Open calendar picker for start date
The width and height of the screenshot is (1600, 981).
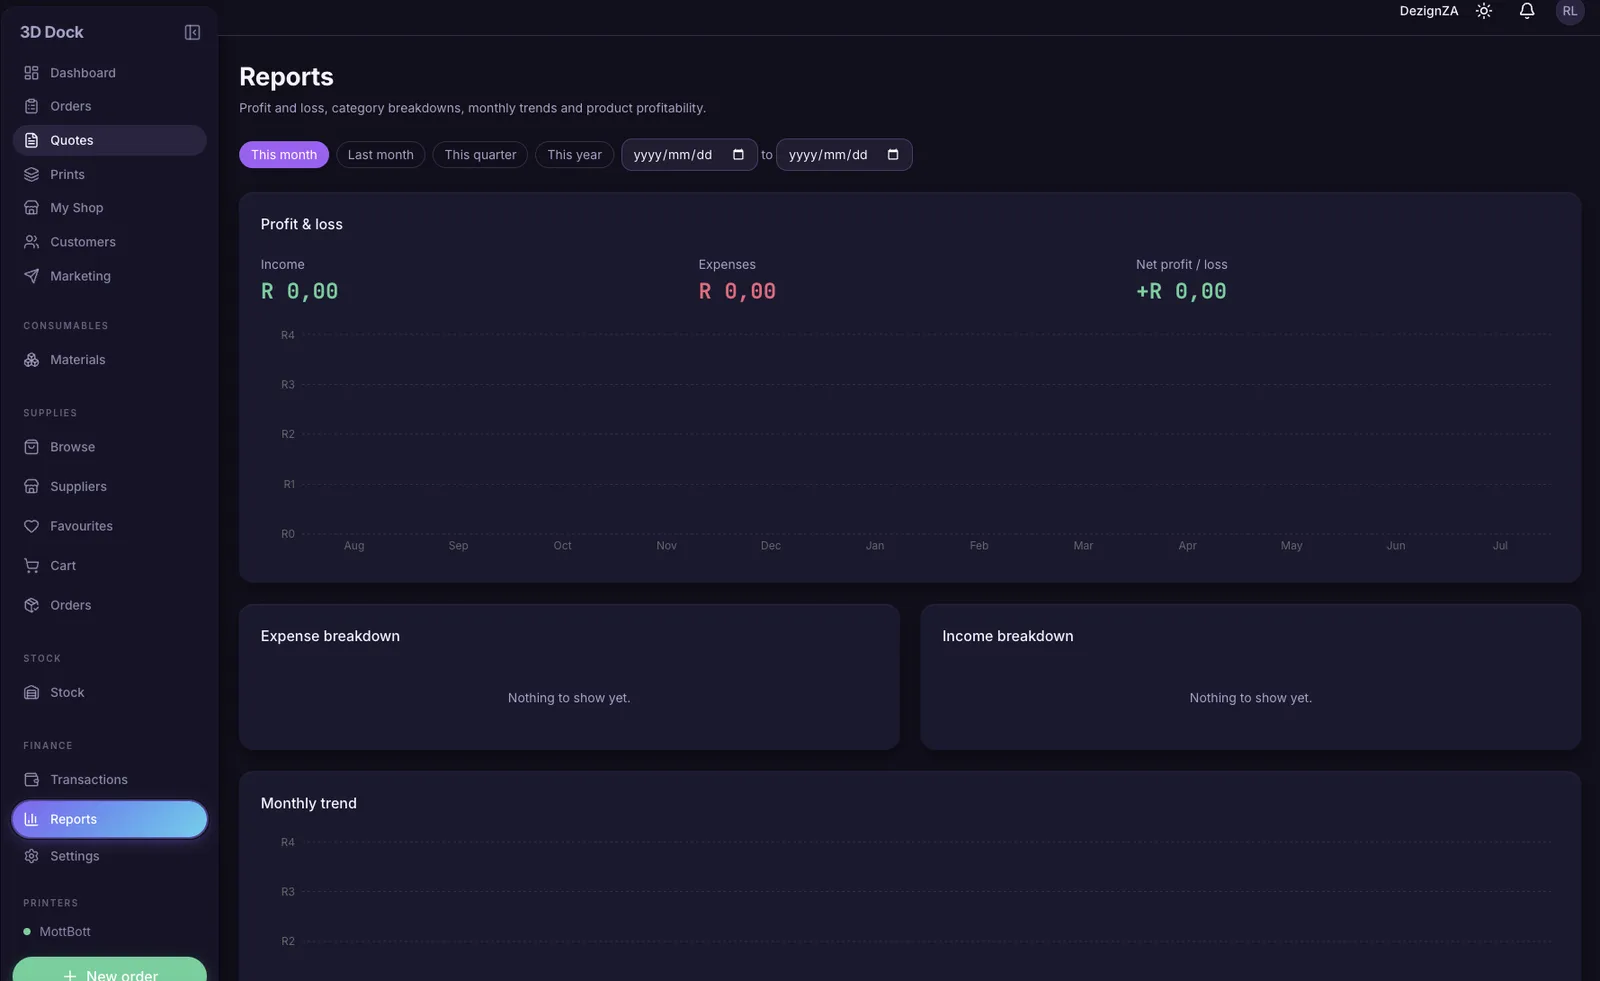[738, 155]
